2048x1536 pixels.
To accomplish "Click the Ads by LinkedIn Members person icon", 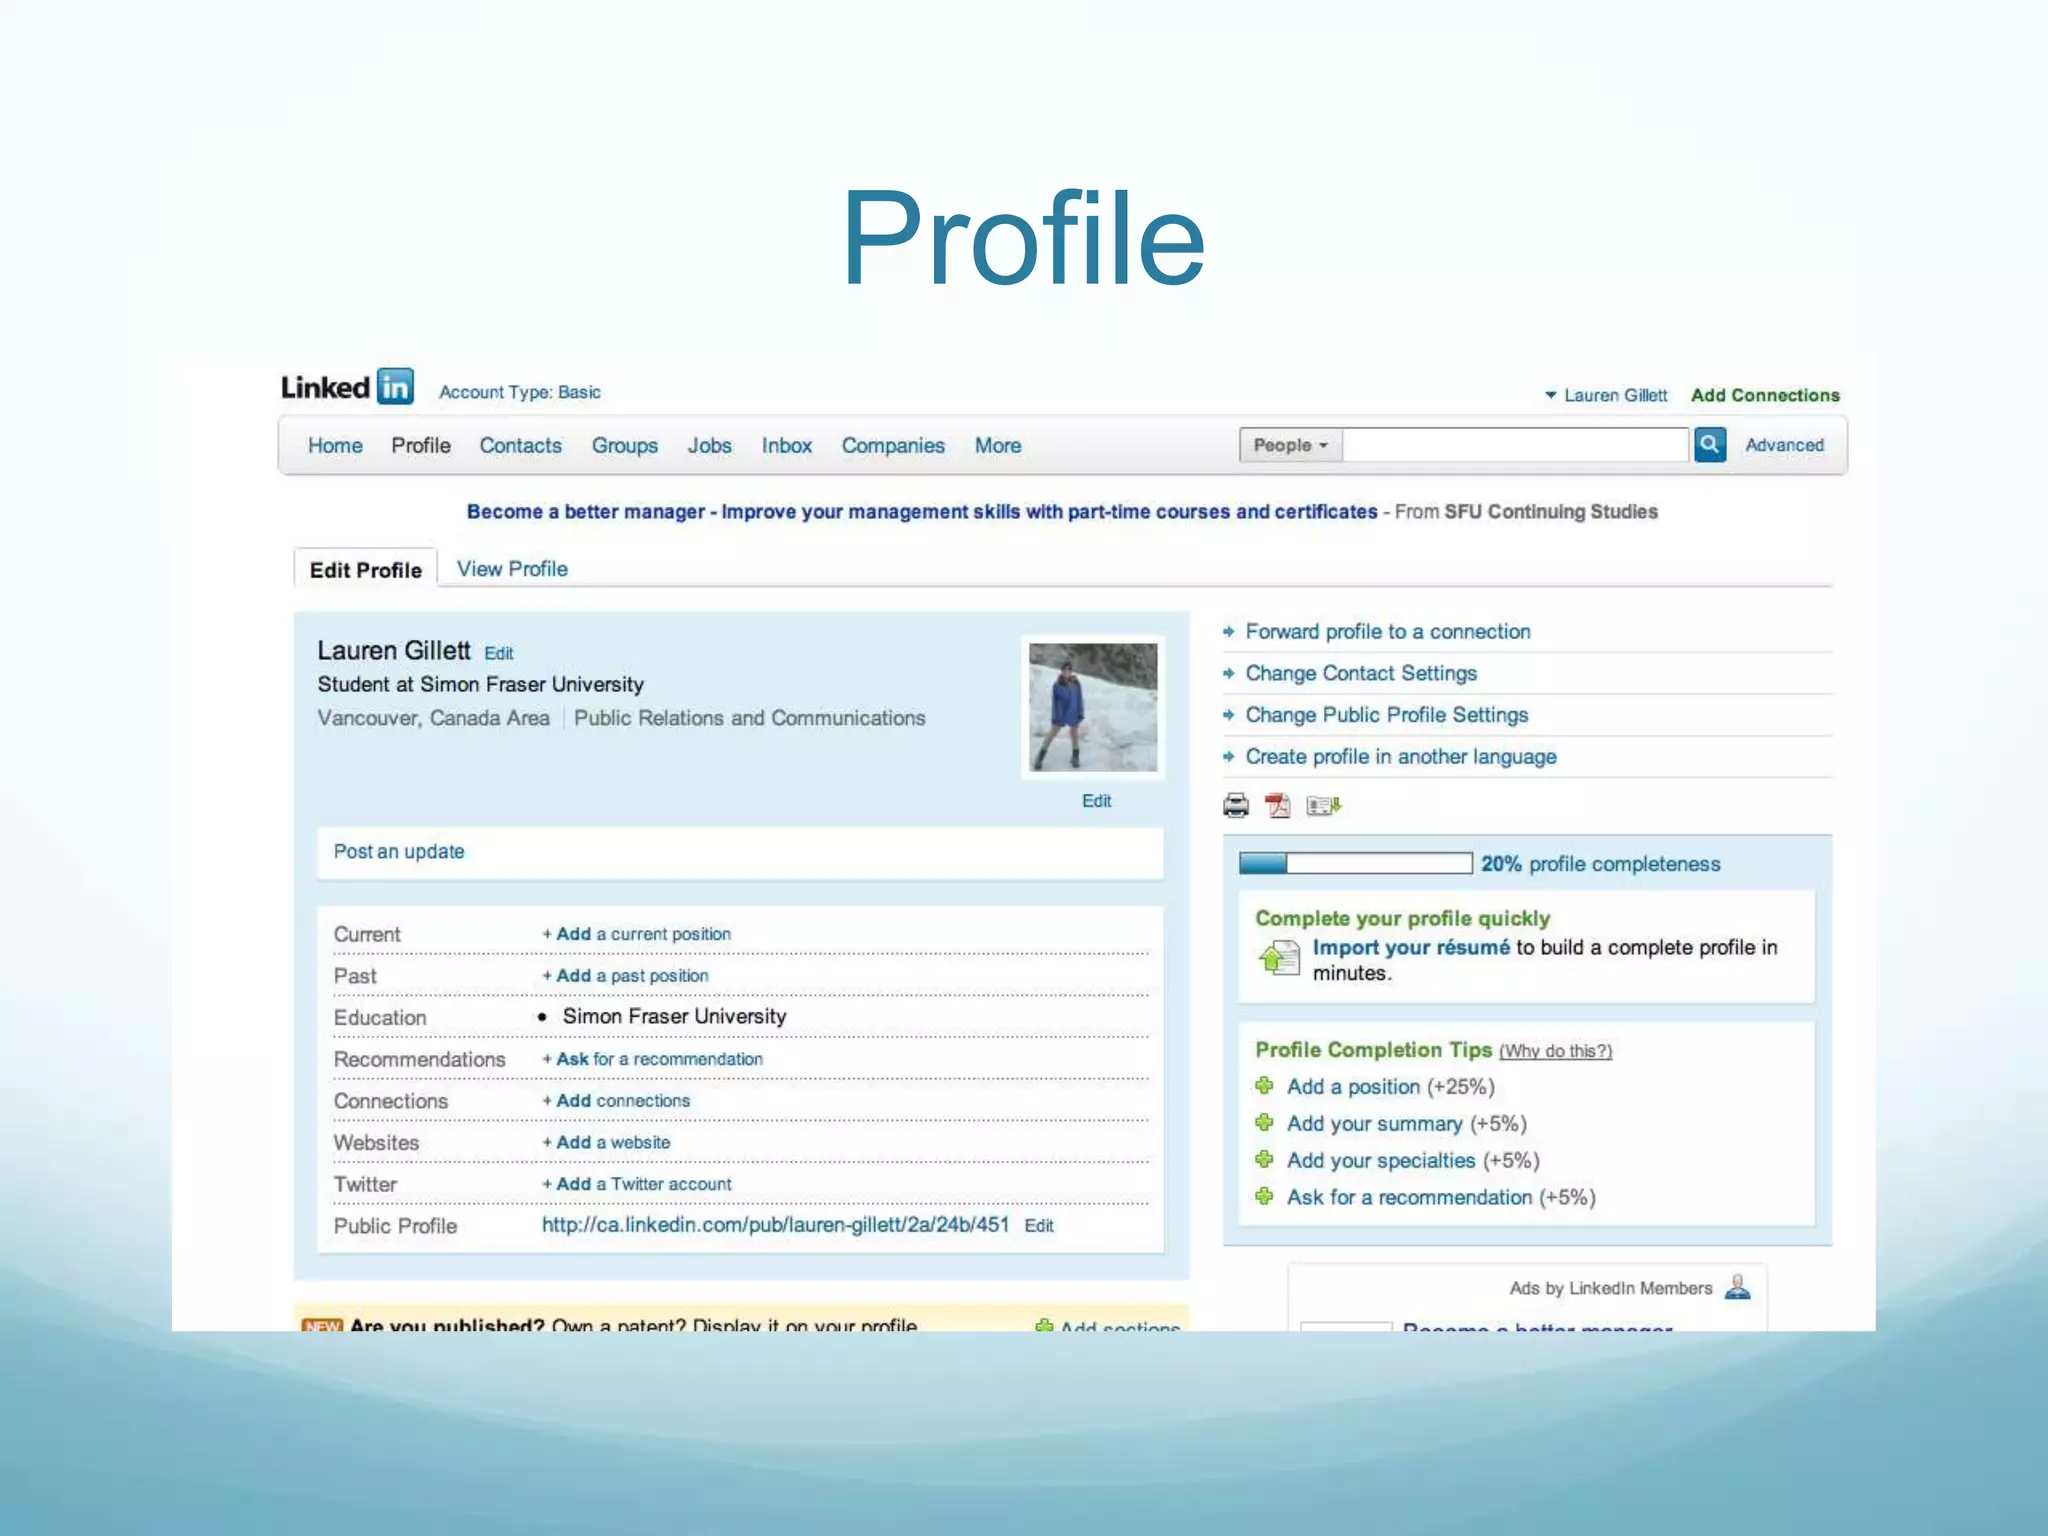I will click(1738, 1287).
